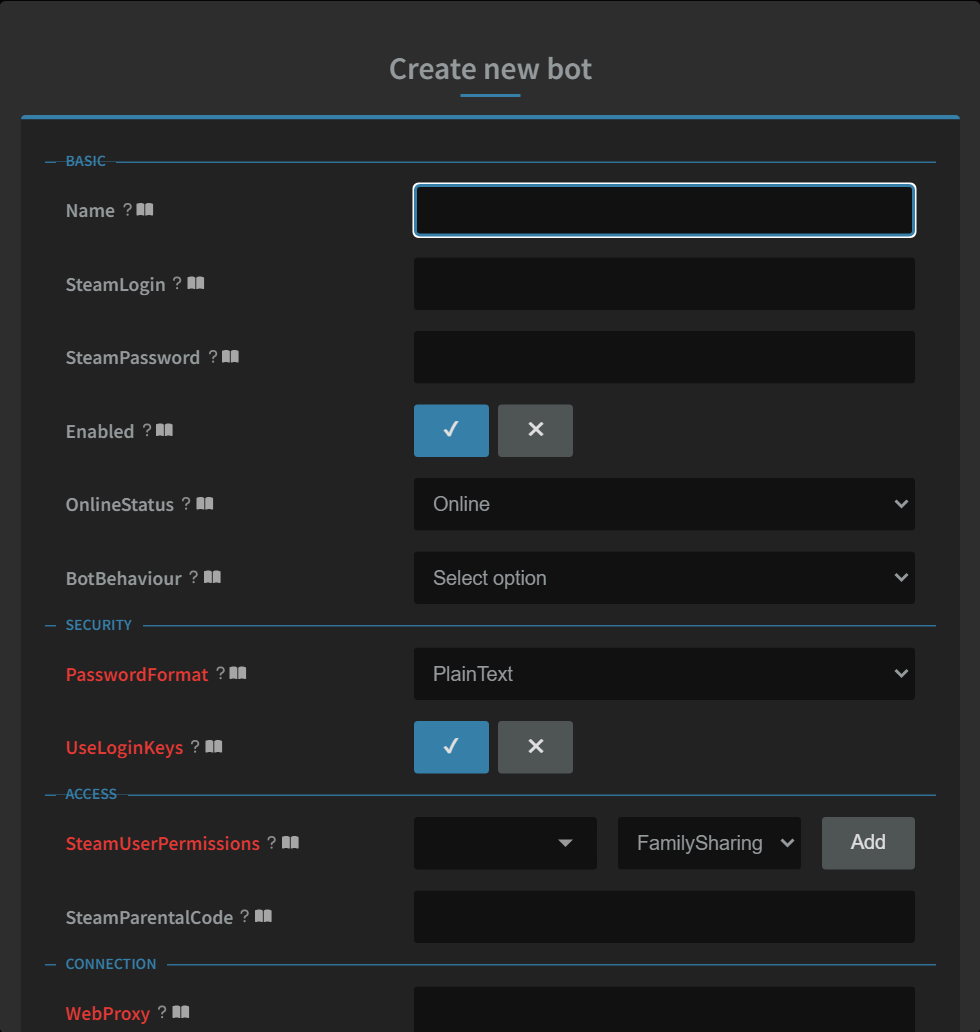Viewport: 980px width, 1032px height.
Task: Click the question mark next to SteamLogin
Action: pyautogui.click(x=177, y=283)
